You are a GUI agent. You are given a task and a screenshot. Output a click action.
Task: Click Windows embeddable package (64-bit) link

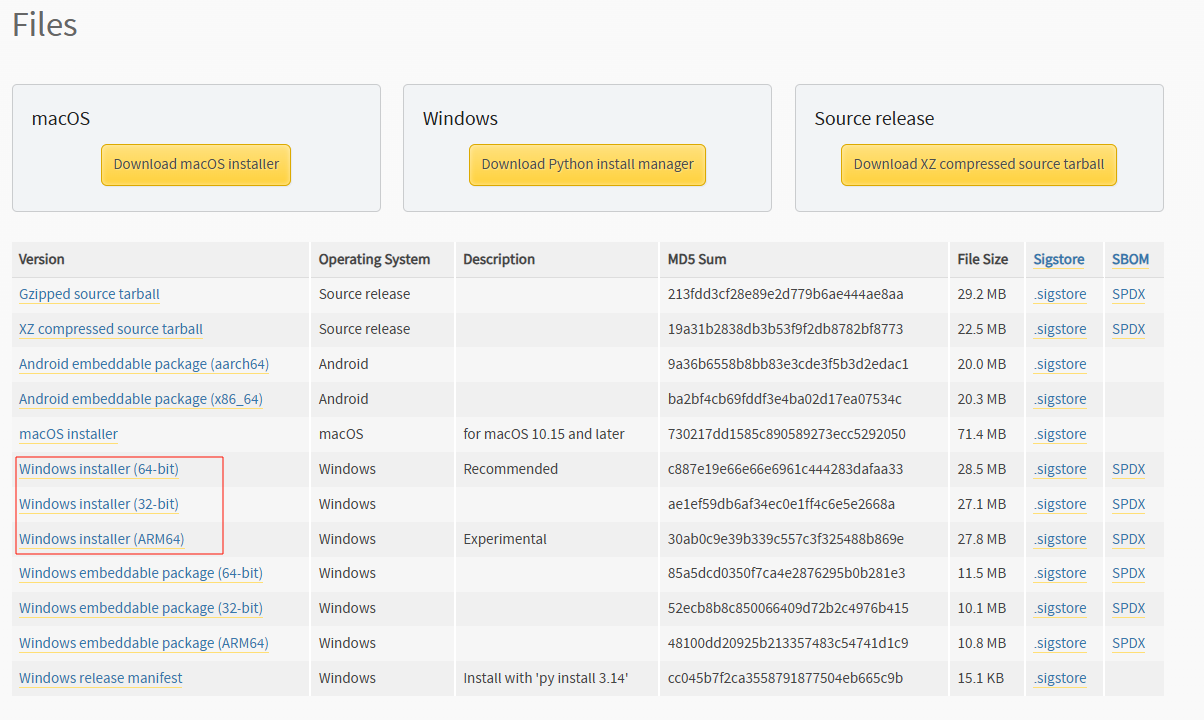(141, 573)
